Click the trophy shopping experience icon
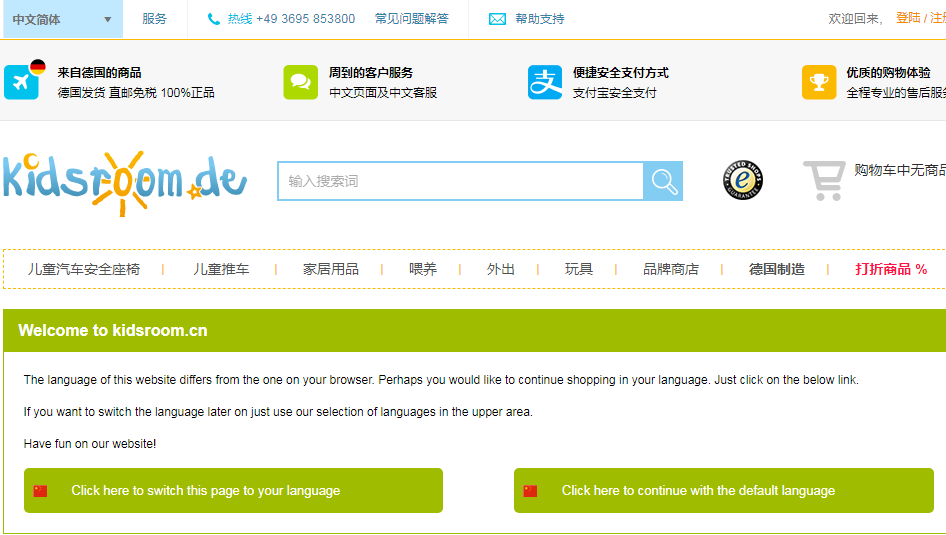This screenshot has width=946, height=535. [819, 82]
